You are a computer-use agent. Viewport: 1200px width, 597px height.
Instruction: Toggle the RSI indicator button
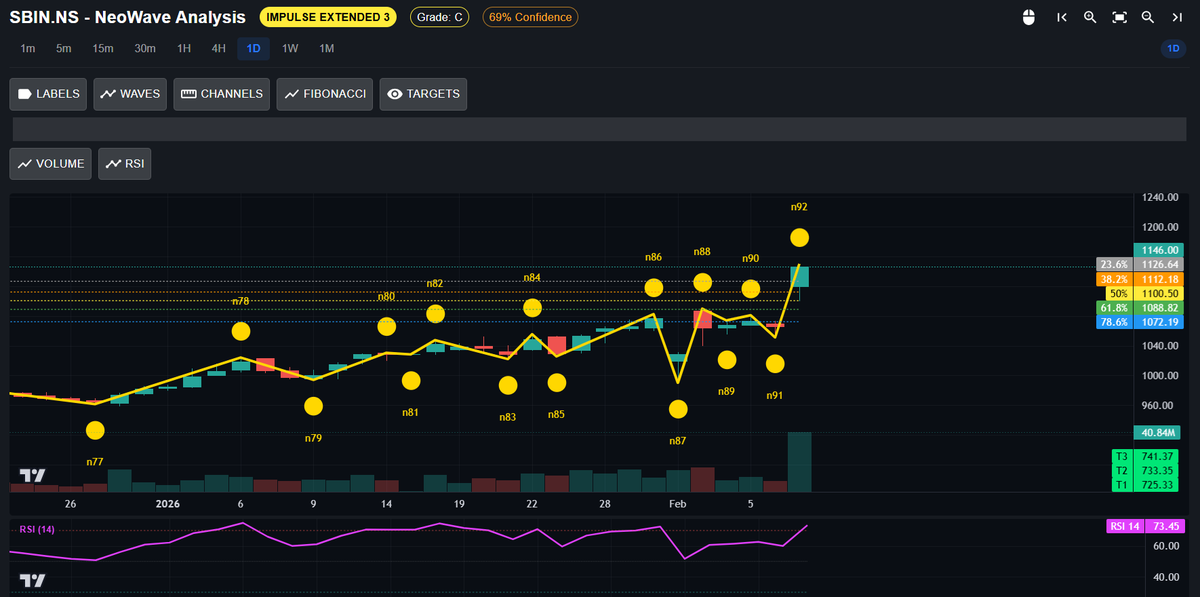click(x=125, y=164)
